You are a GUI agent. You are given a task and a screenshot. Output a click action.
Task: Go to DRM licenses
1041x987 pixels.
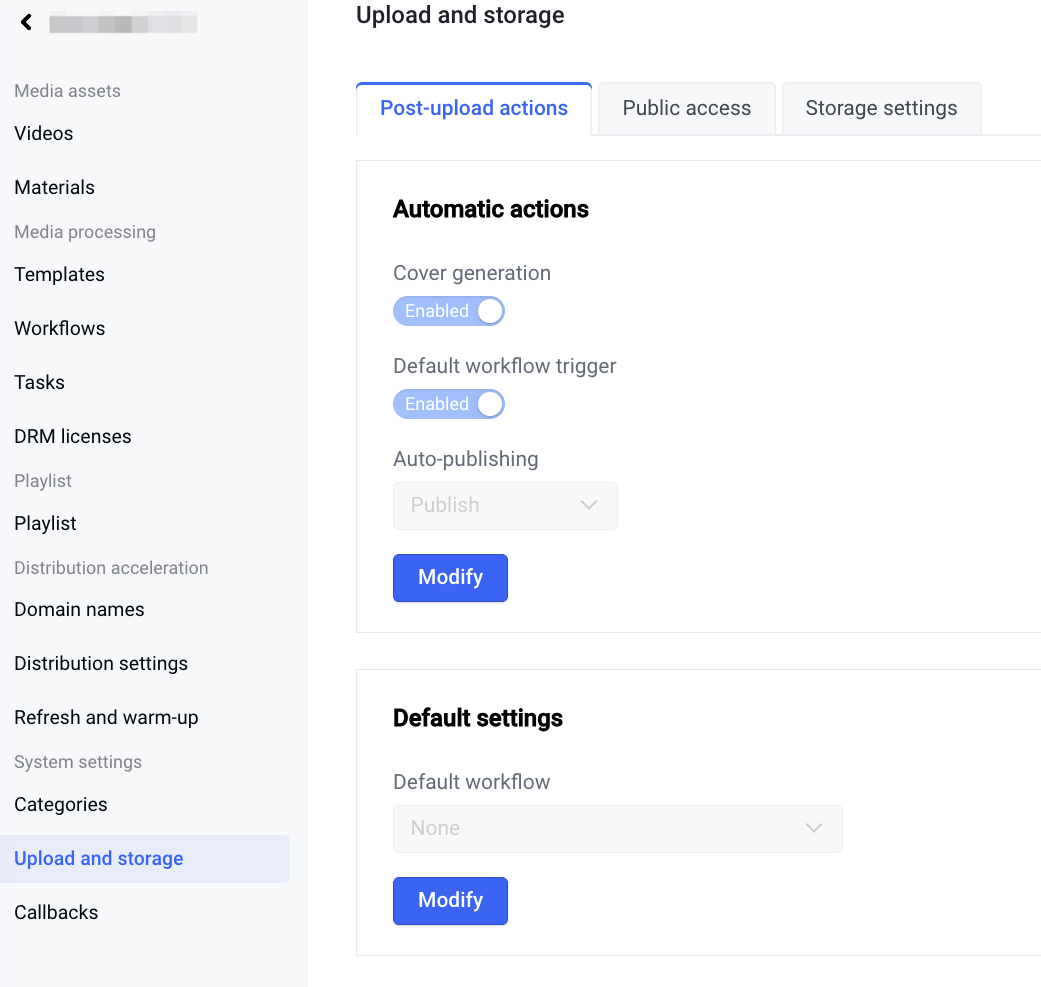click(x=73, y=437)
